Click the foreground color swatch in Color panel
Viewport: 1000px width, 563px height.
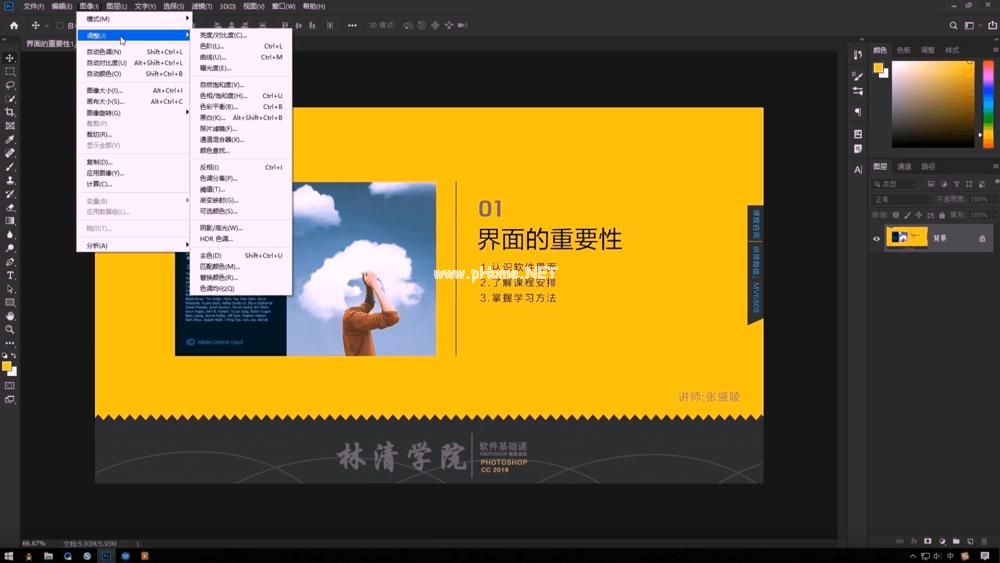[878, 68]
